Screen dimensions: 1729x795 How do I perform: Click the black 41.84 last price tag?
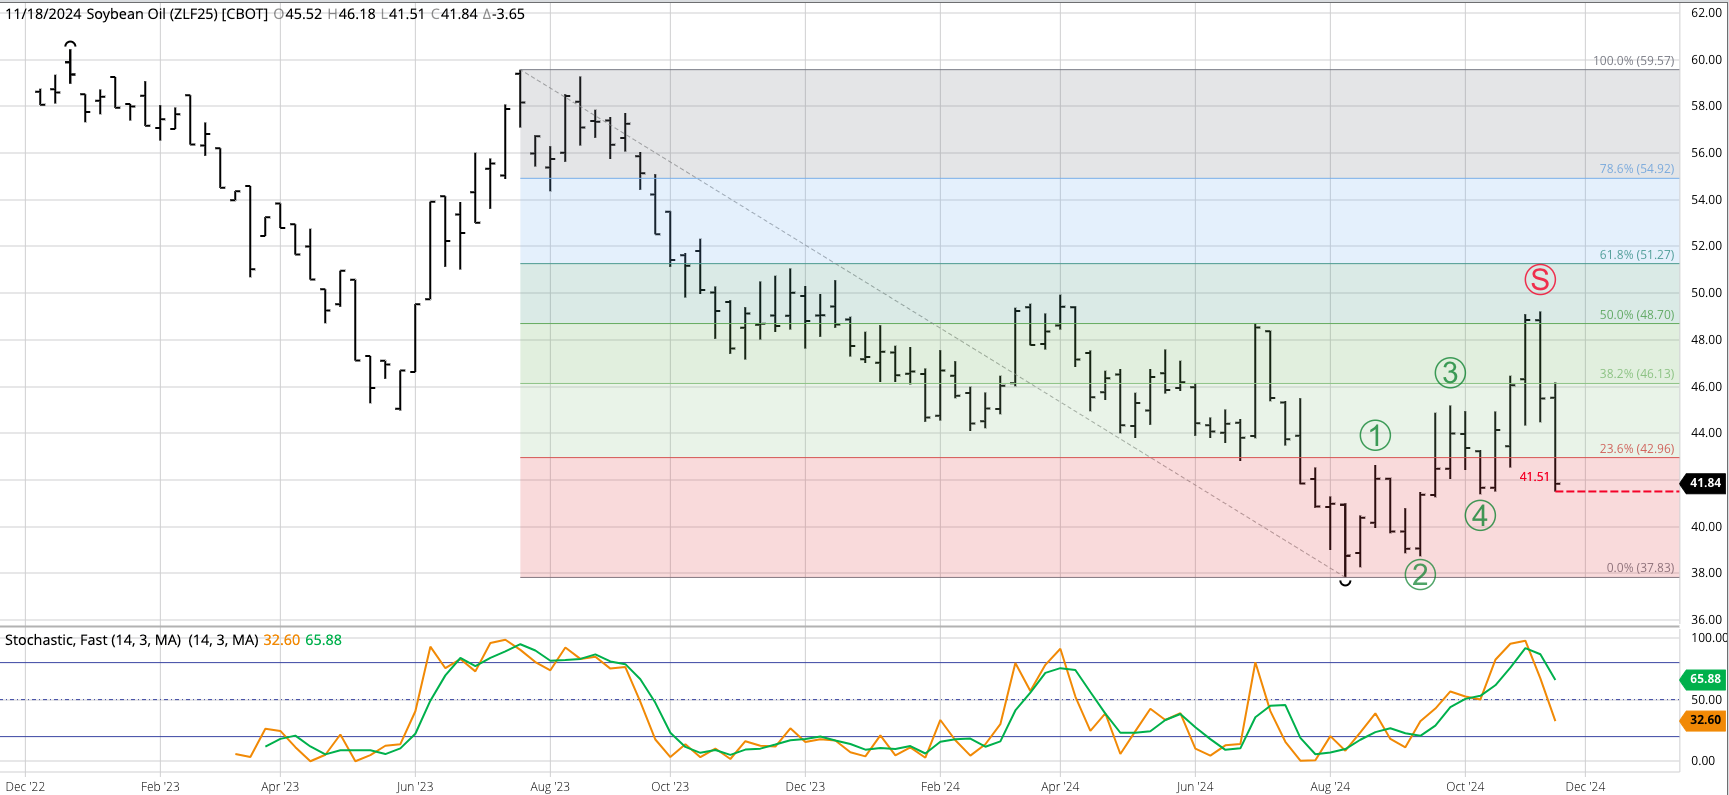coord(1704,483)
